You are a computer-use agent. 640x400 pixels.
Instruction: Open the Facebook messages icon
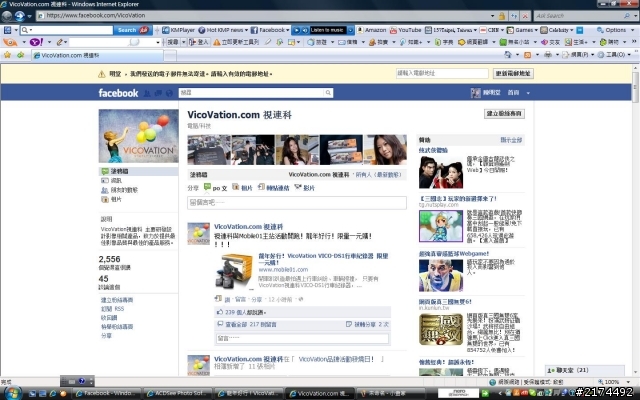click(x=158, y=93)
